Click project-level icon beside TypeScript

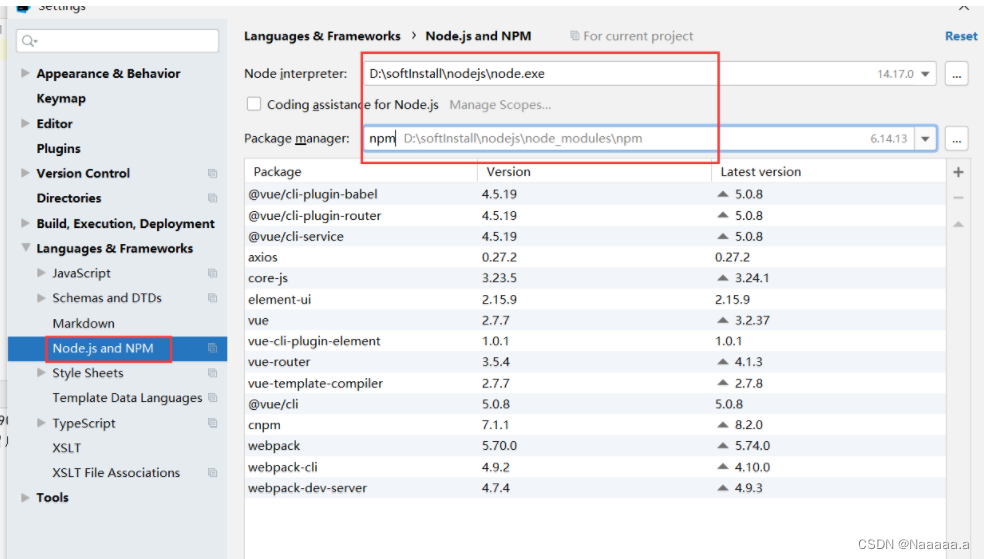212,423
